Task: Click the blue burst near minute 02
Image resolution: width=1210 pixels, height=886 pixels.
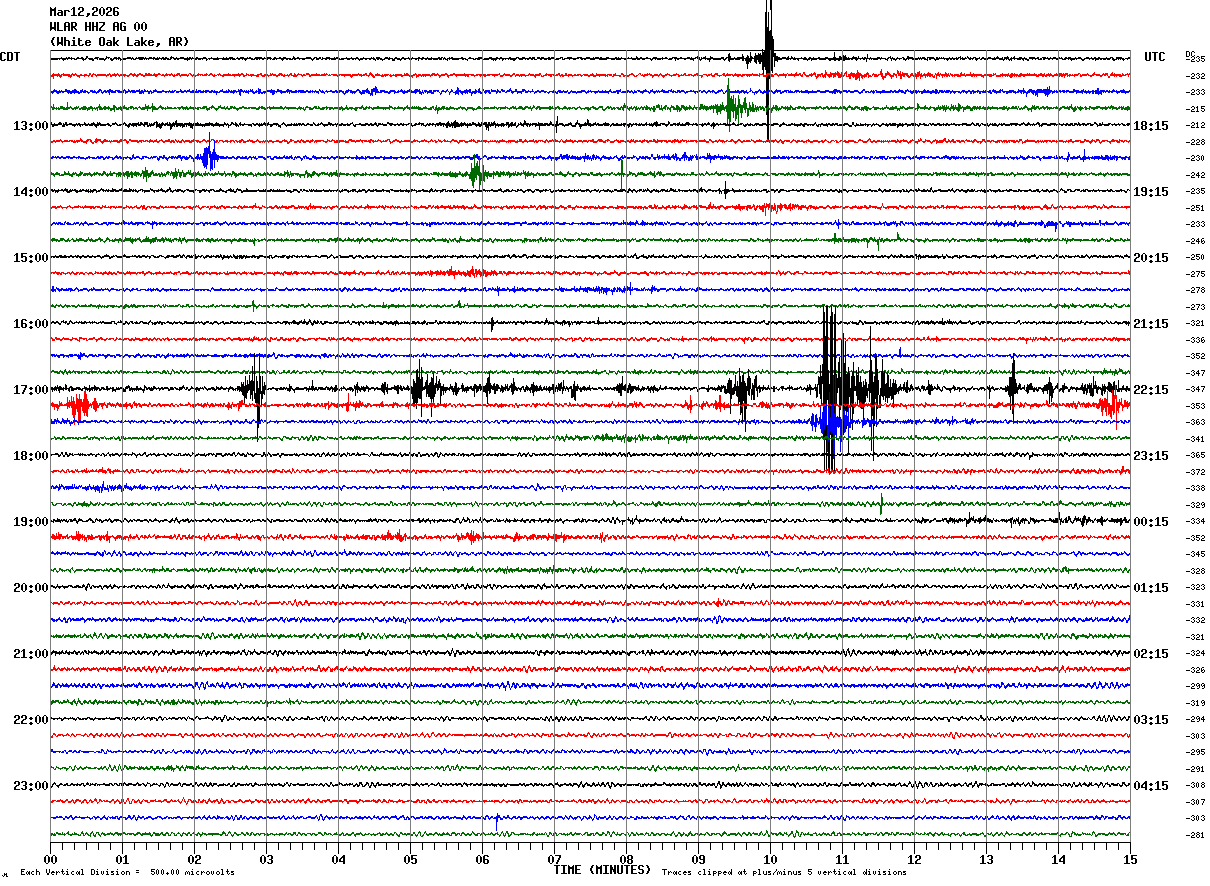Action: [x=208, y=157]
